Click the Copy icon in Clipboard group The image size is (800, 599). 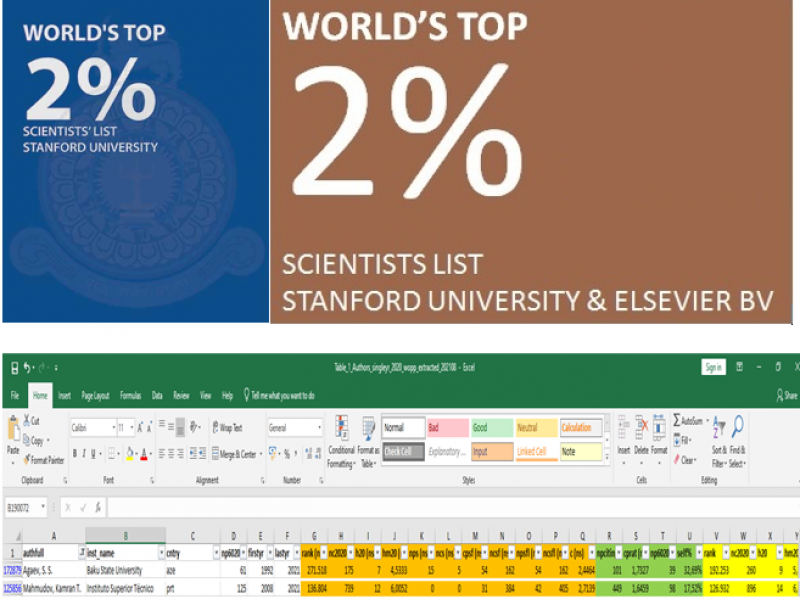tap(27, 440)
